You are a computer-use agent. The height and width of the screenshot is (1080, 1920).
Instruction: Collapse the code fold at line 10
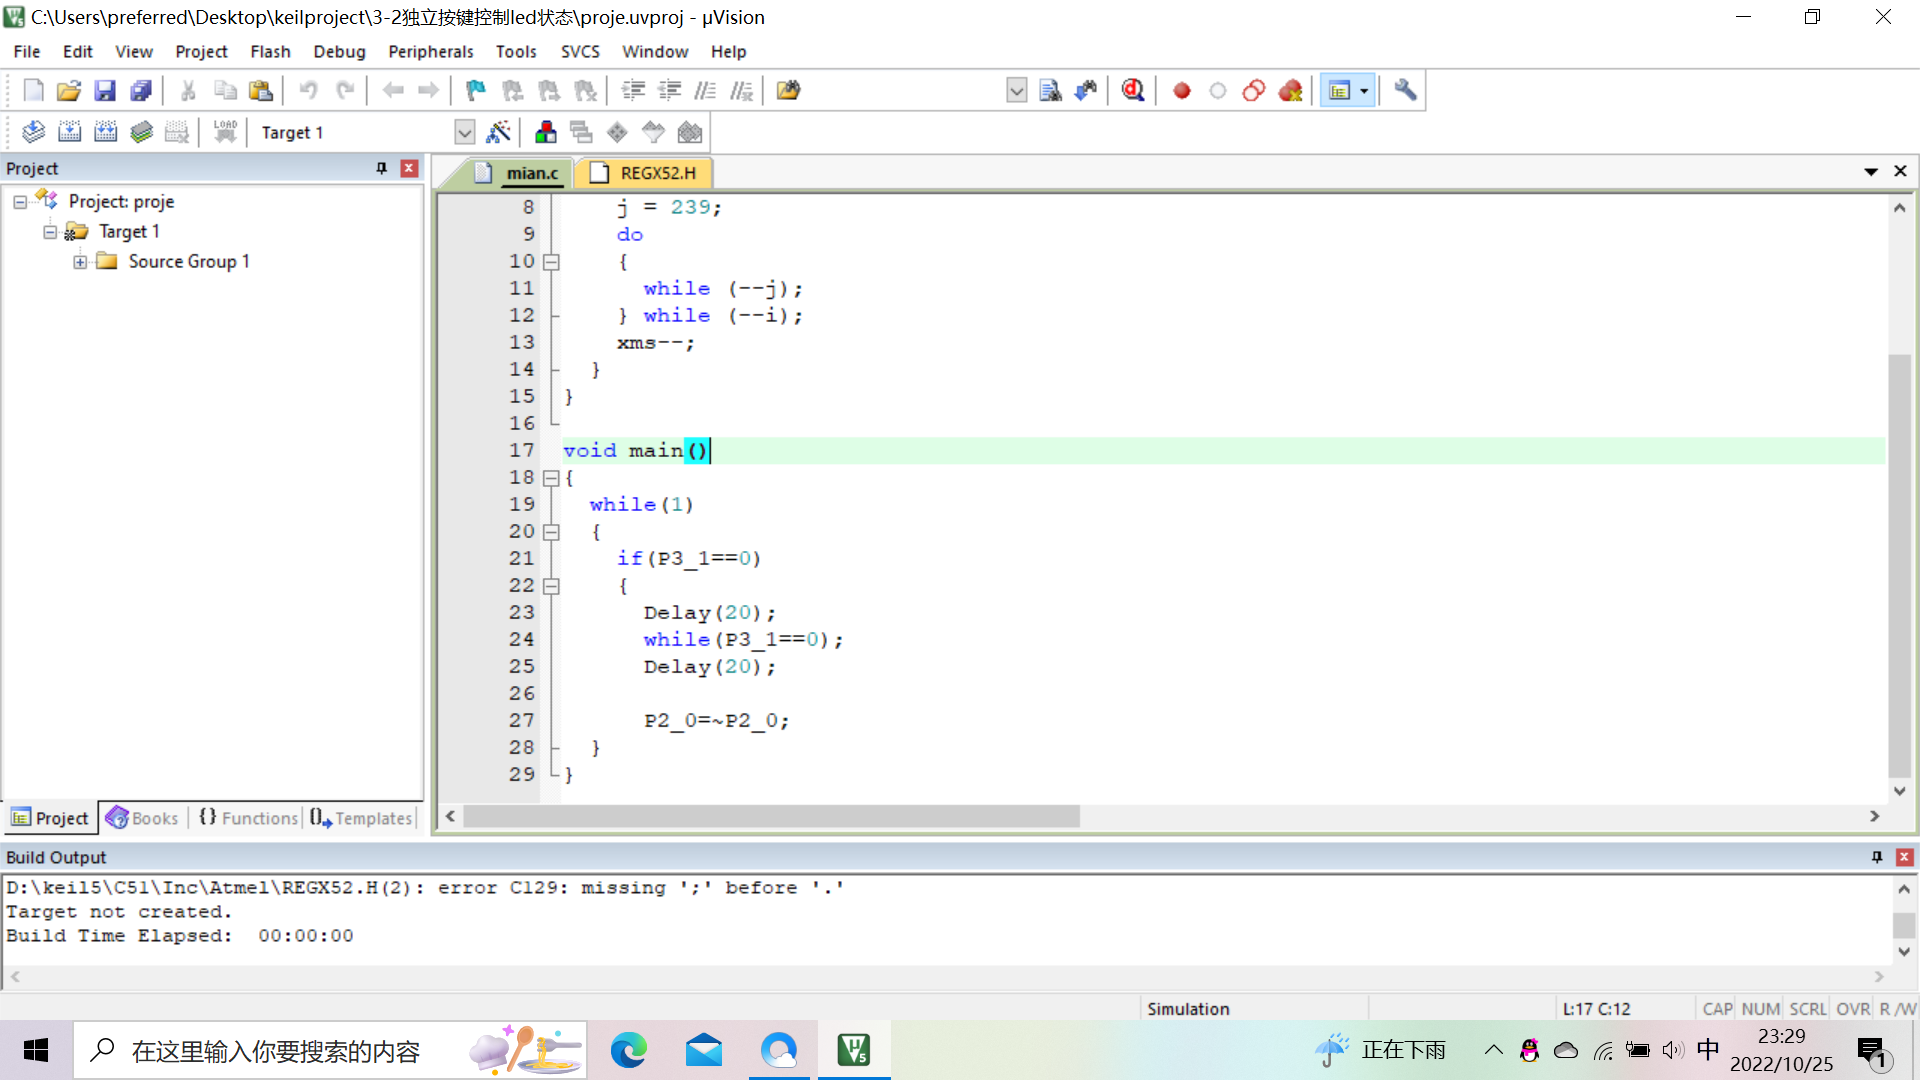point(551,262)
